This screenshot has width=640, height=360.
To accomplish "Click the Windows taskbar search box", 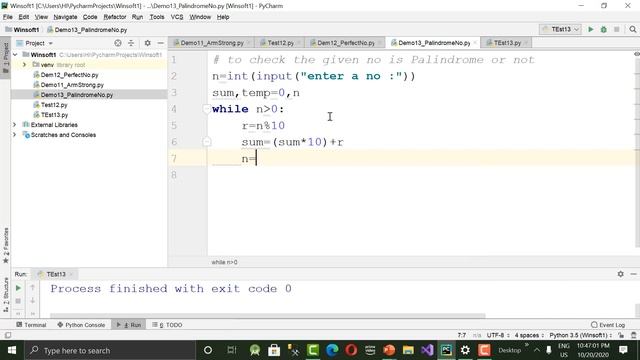I will (110, 350).
